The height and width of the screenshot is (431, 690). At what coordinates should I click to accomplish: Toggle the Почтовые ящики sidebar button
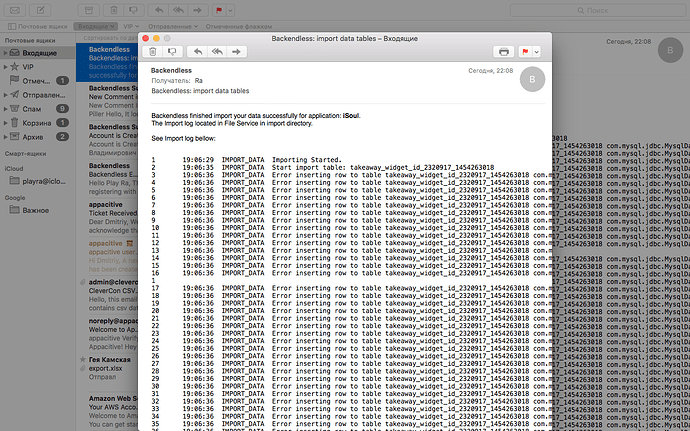click(37, 26)
